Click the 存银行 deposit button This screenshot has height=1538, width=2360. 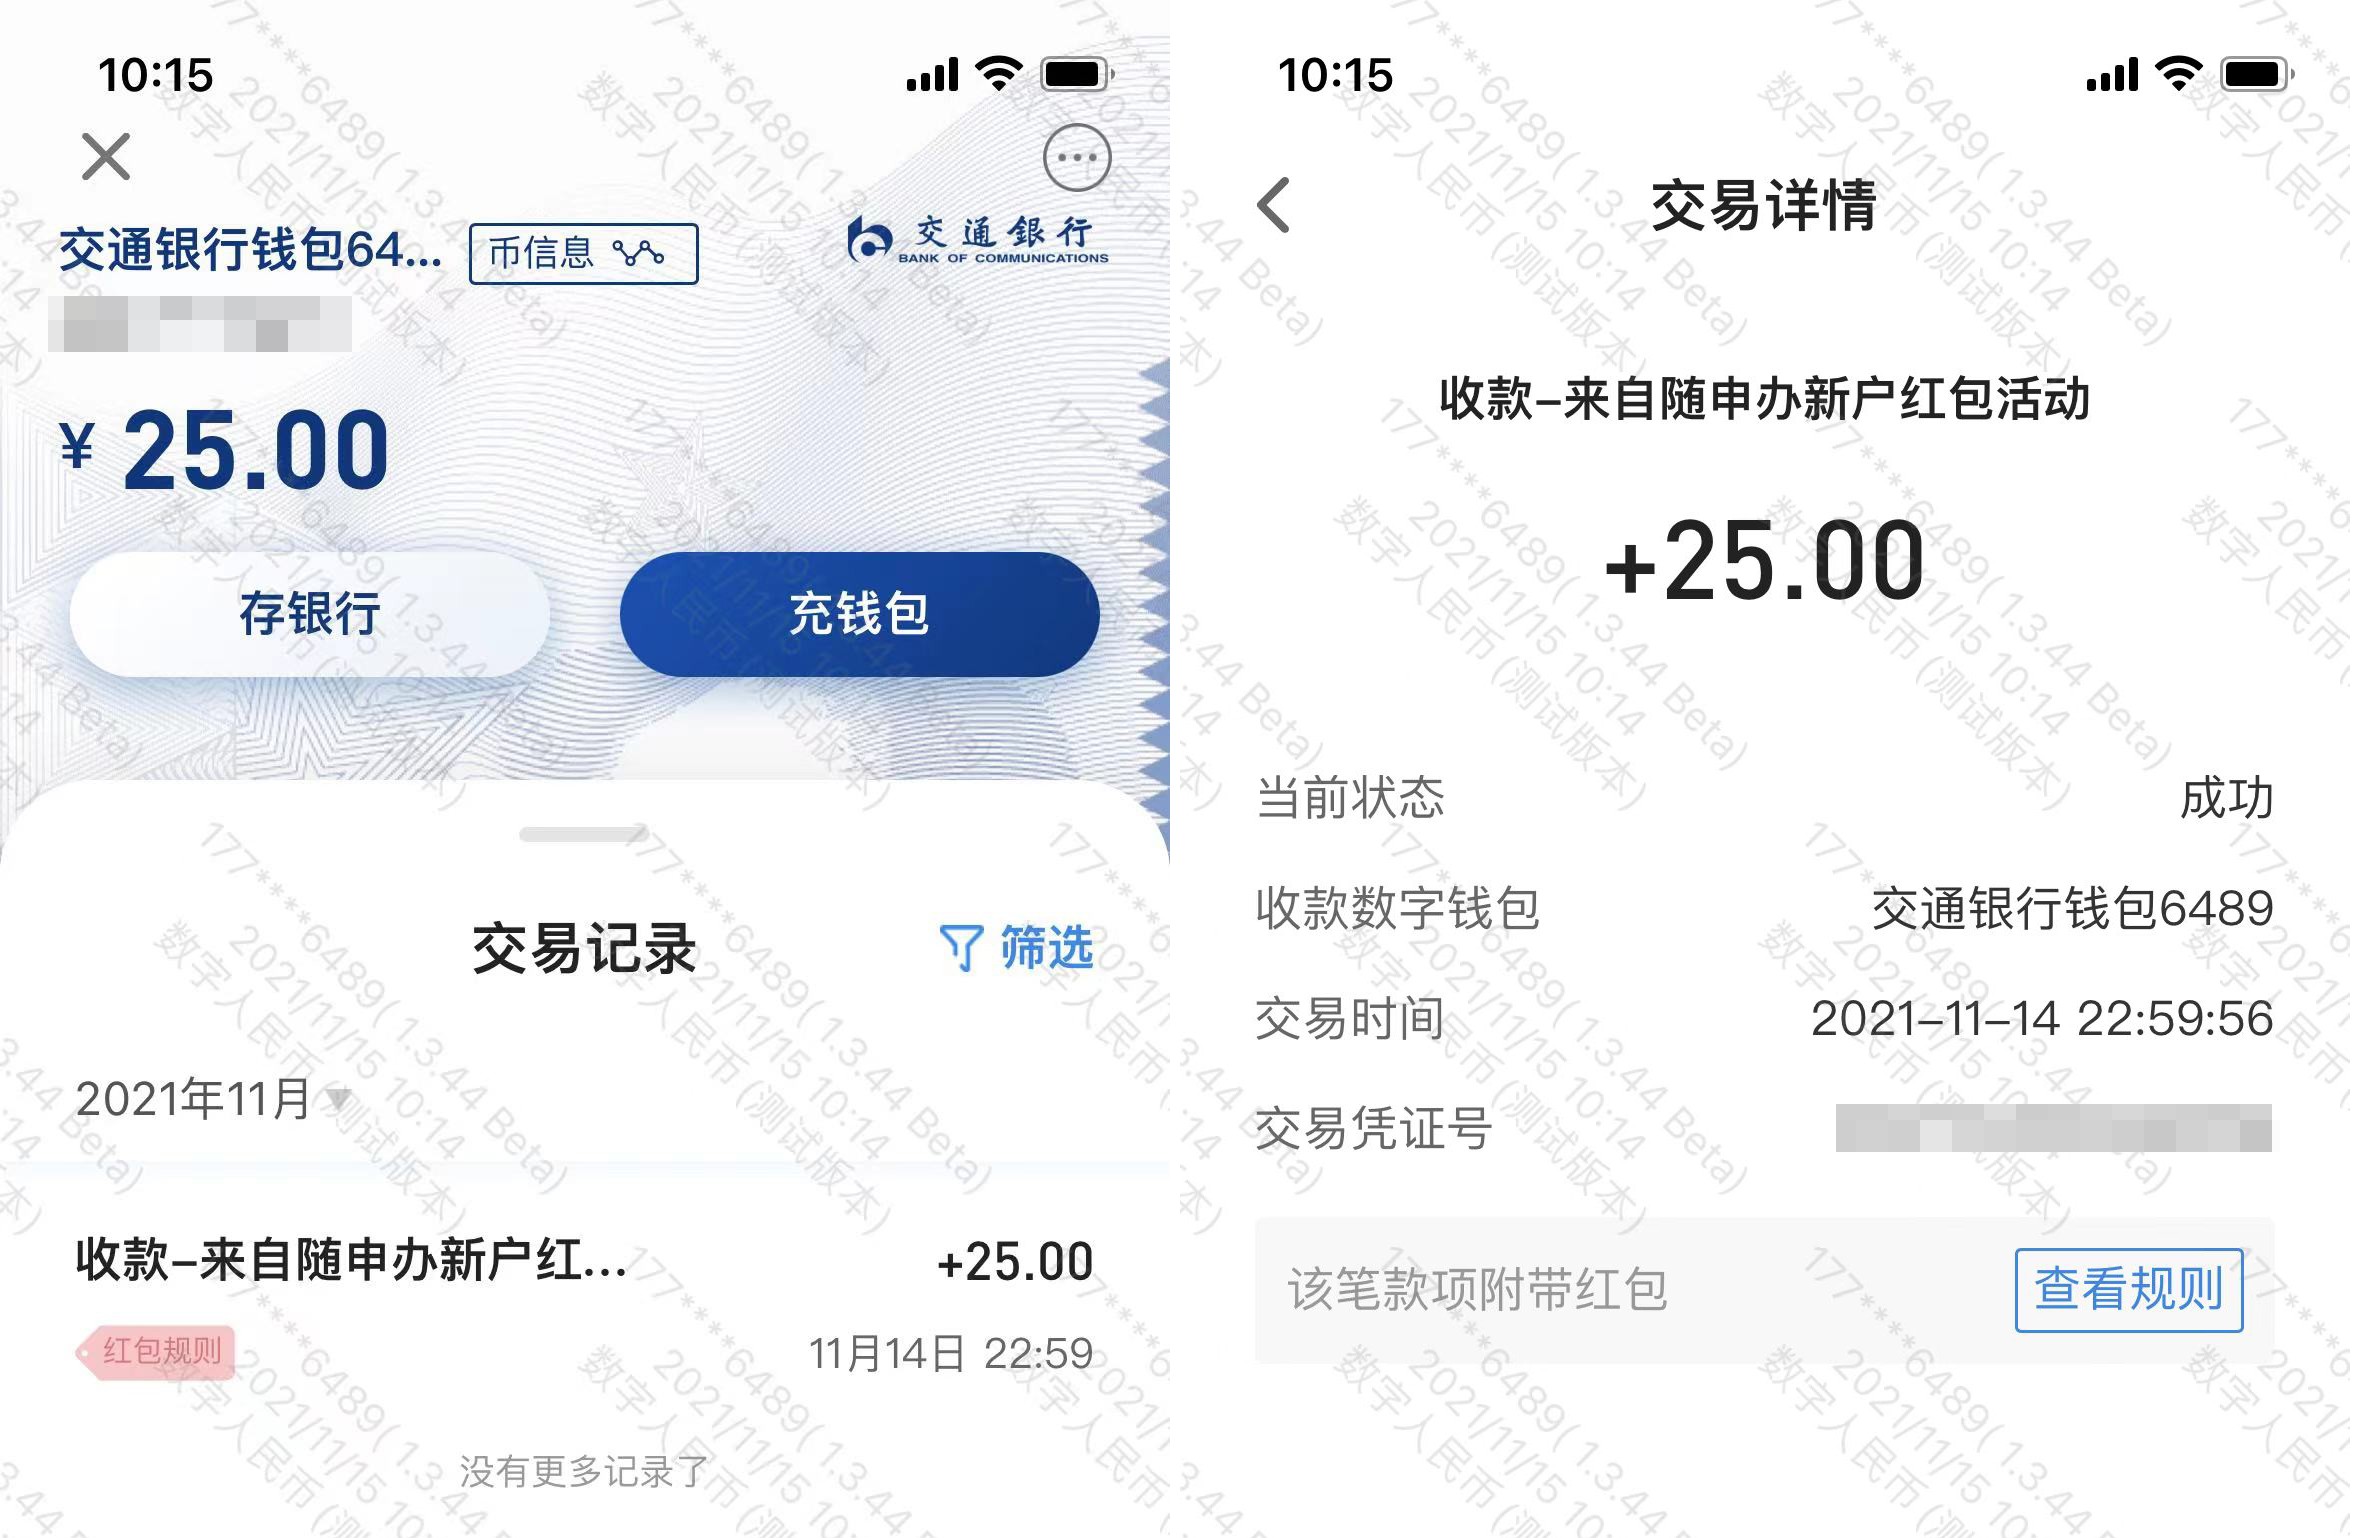pos(310,613)
